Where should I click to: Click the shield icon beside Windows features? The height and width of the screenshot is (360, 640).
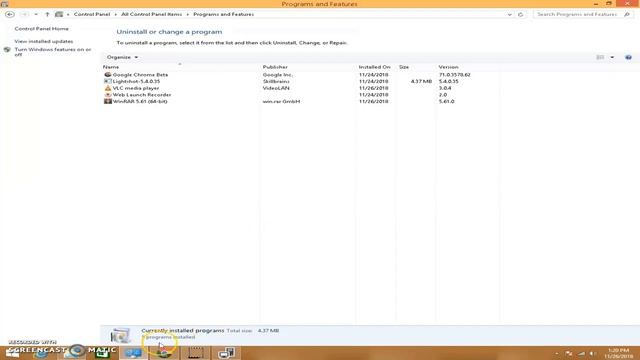tap(7, 50)
